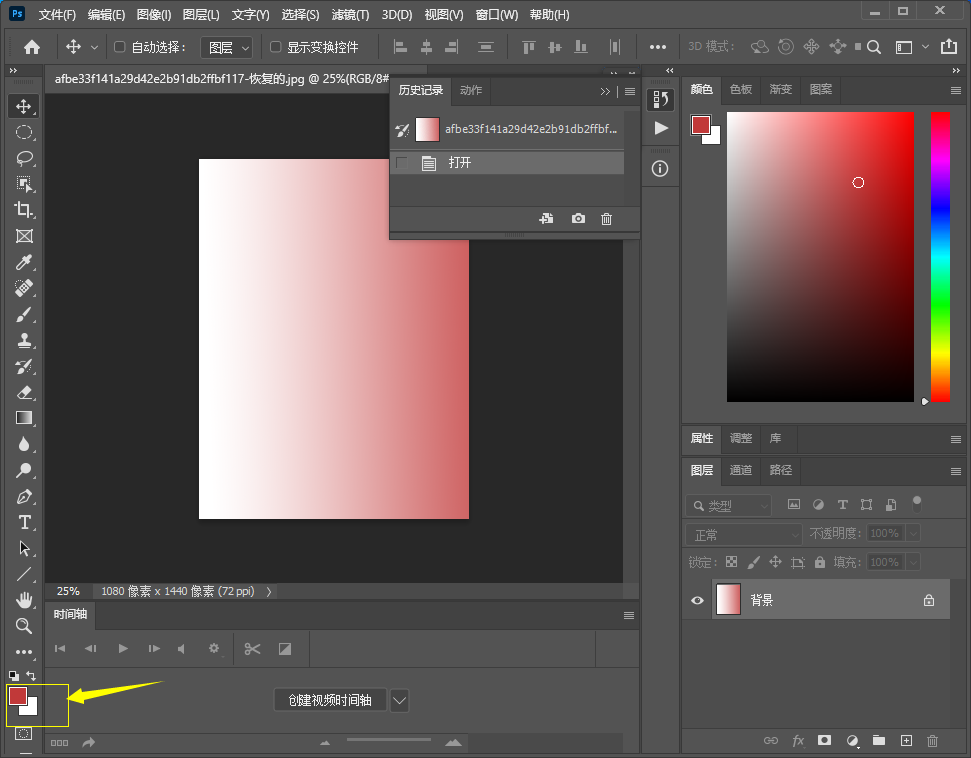The image size is (971, 758).
Task: Select the Eyedropper tool
Action: tap(24, 262)
